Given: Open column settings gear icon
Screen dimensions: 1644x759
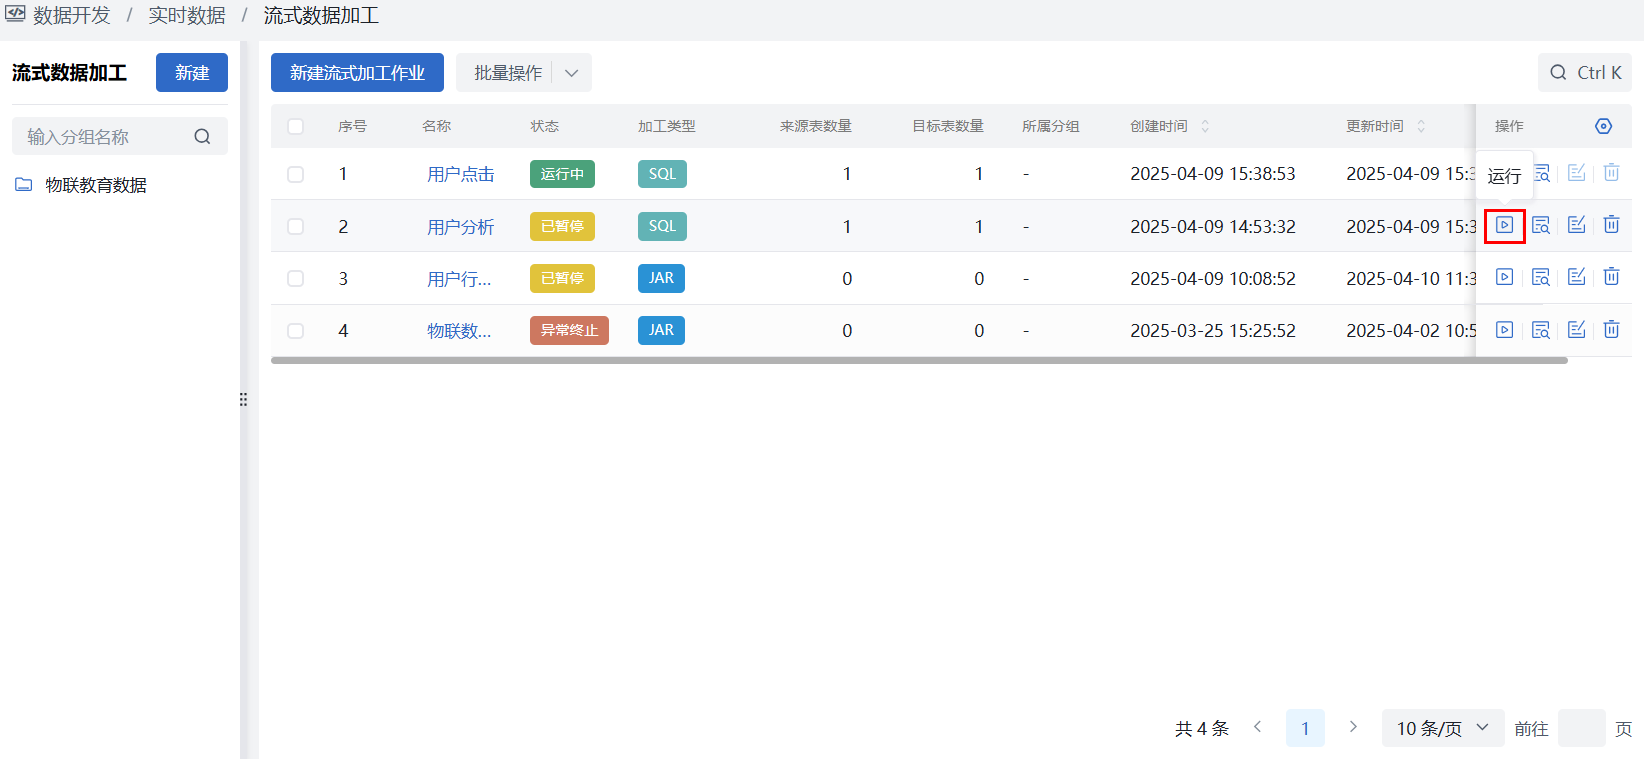Looking at the screenshot, I should coord(1603,126).
